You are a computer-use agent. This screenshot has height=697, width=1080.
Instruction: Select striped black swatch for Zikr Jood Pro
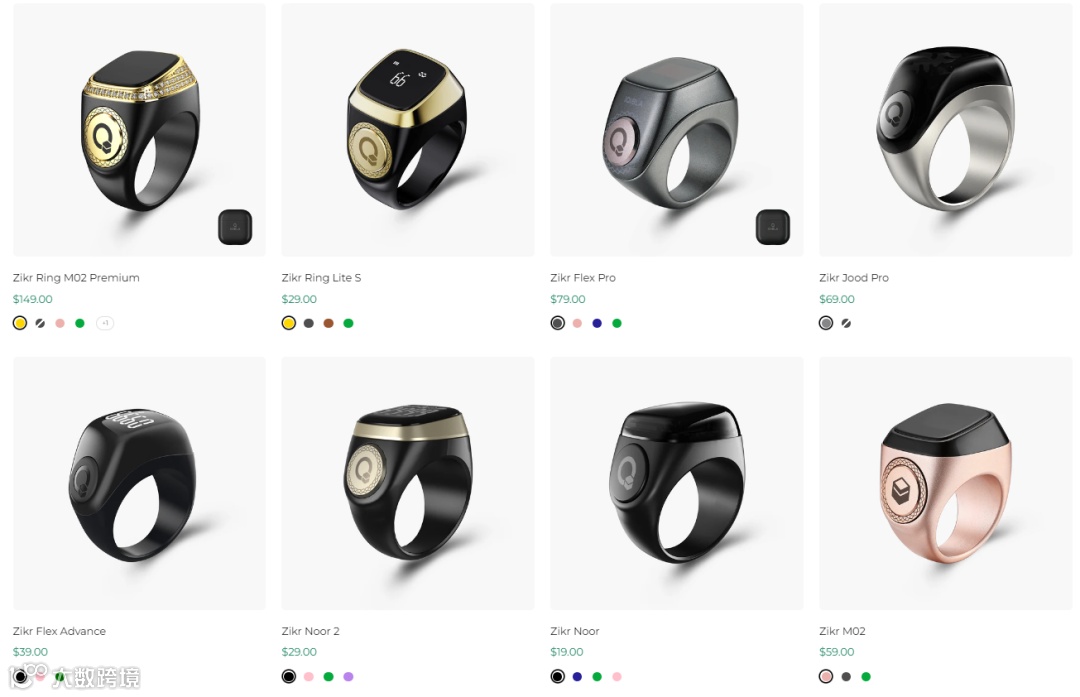[846, 323]
